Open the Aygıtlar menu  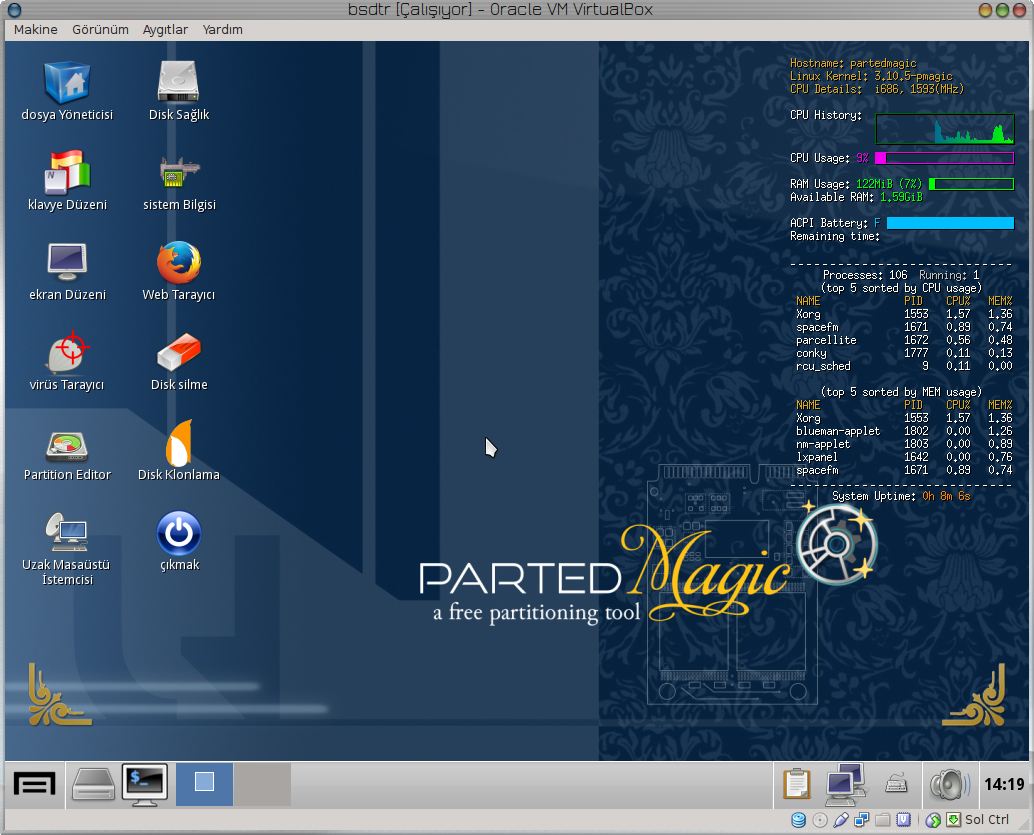pos(166,30)
